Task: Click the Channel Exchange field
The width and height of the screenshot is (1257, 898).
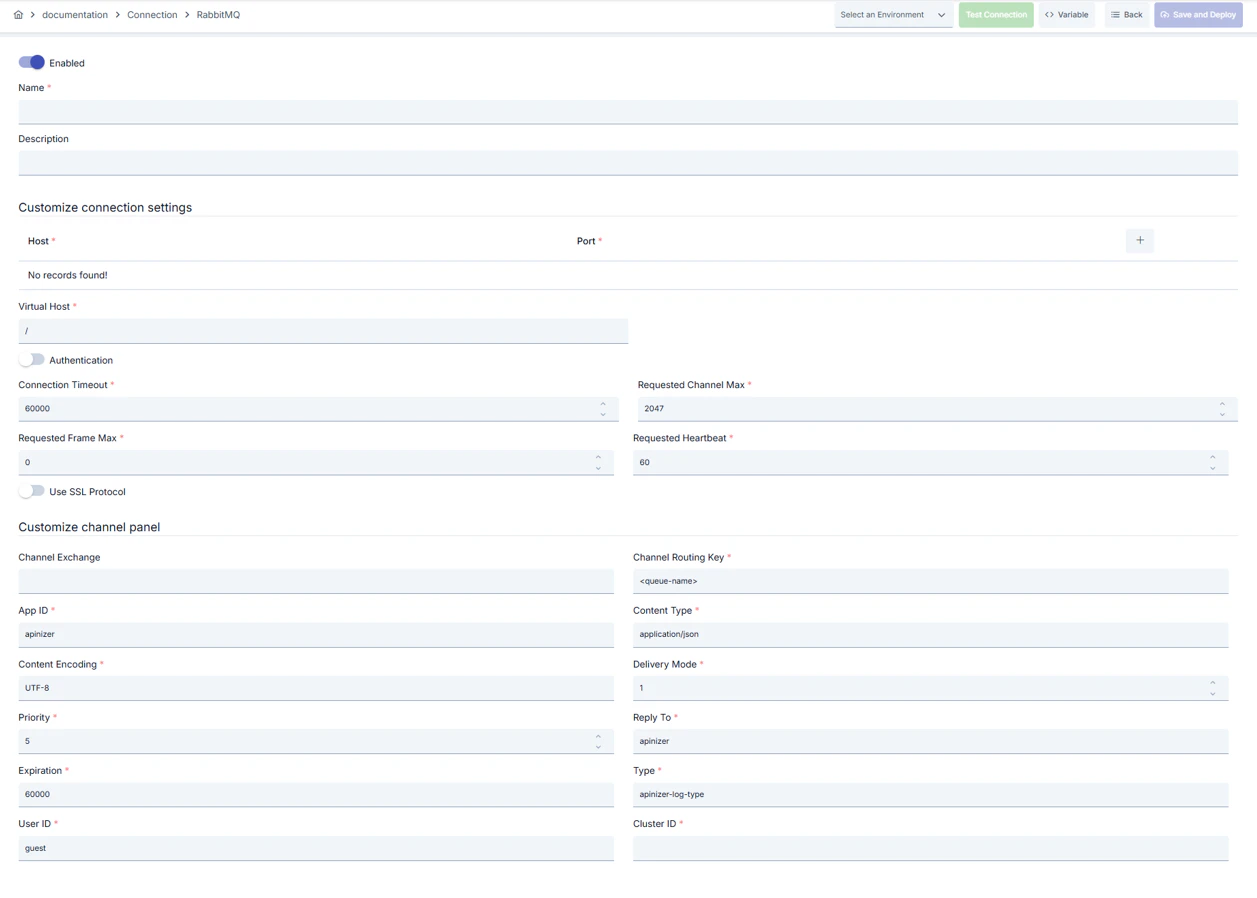Action: point(316,581)
